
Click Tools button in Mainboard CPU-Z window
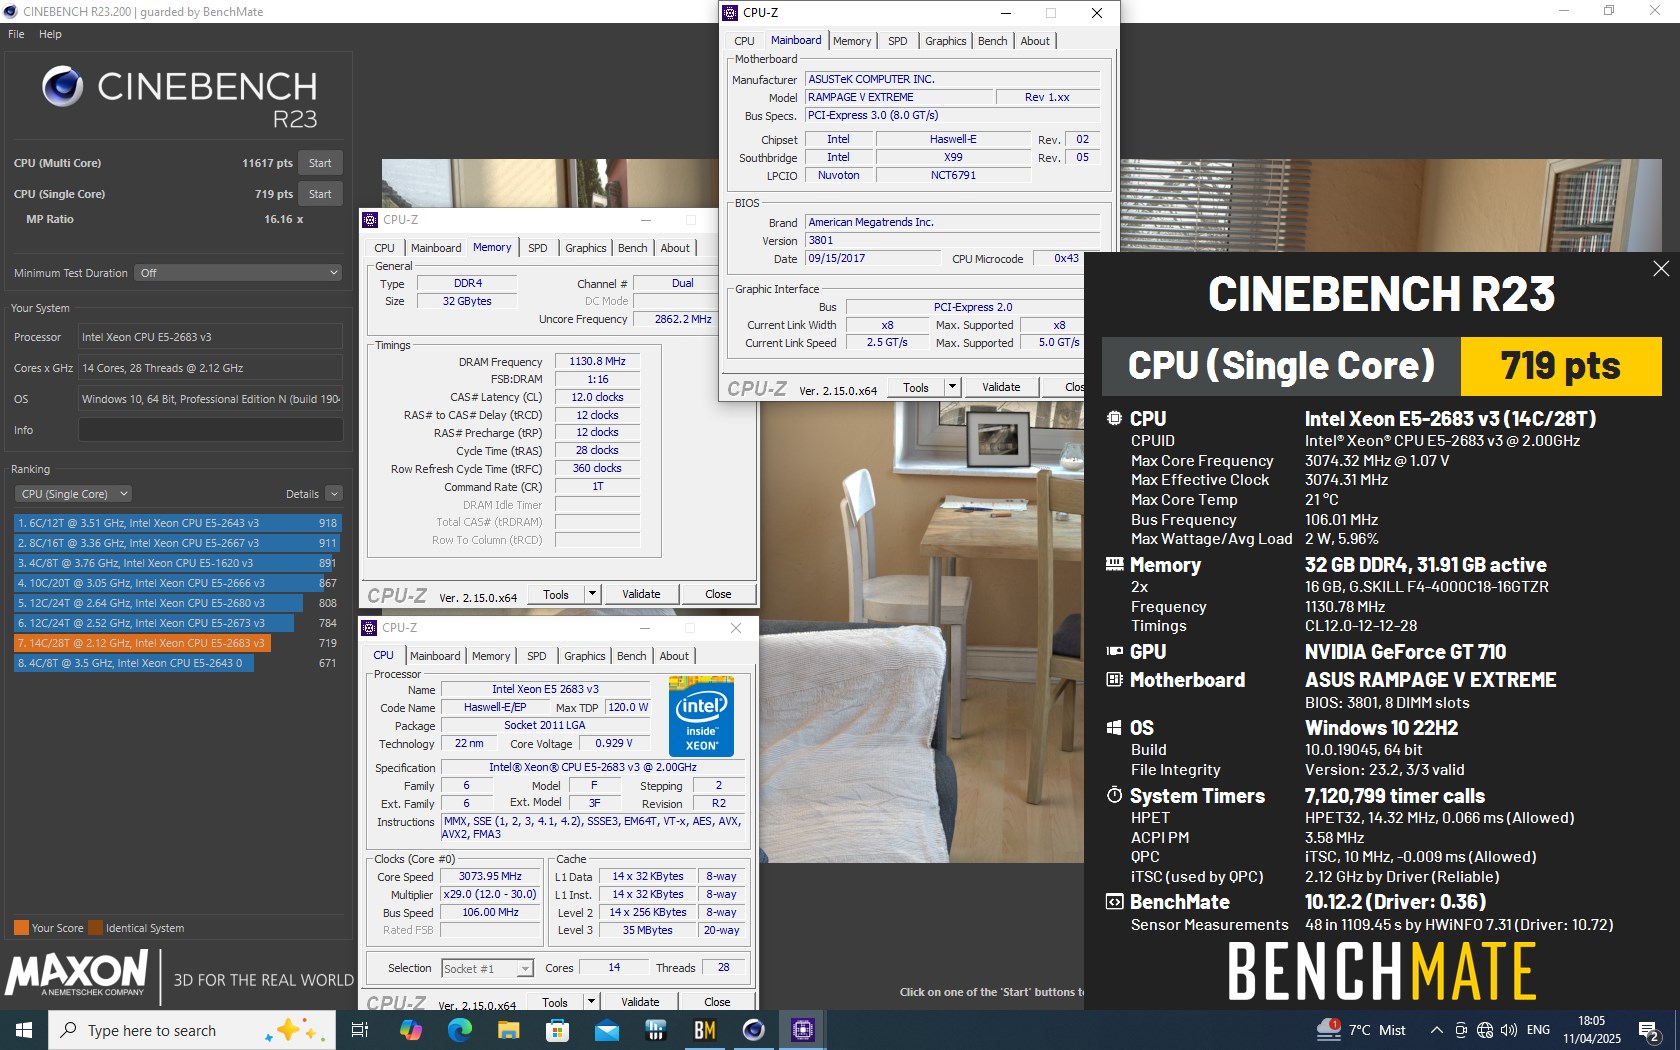916,387
